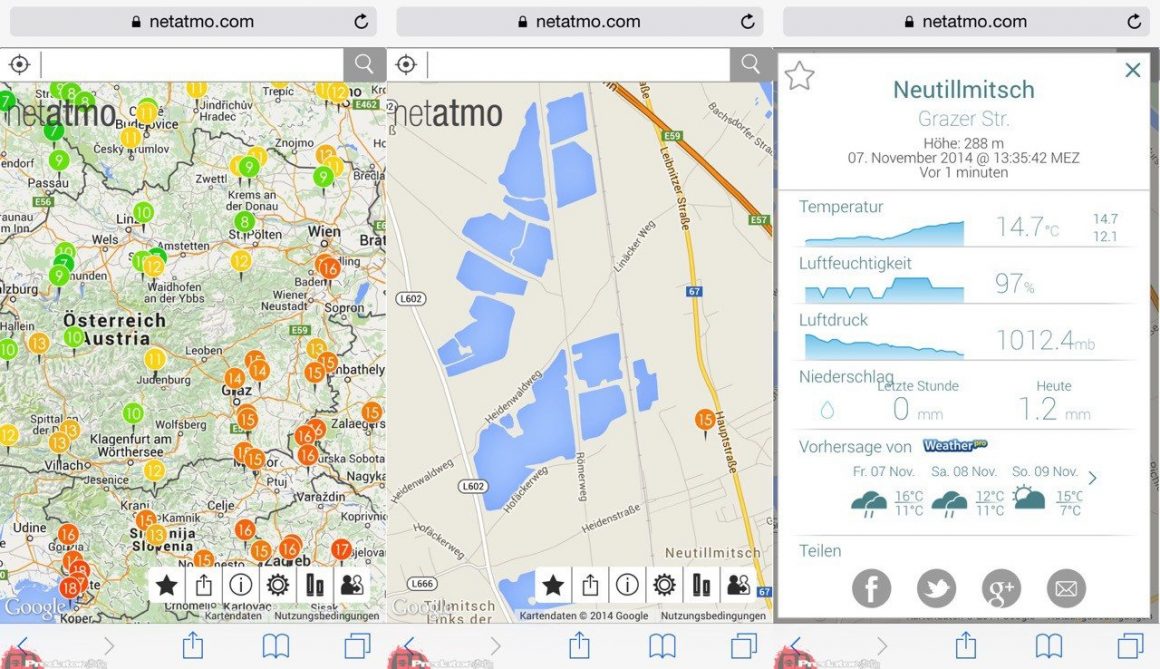Open the info icon on the map toolbar

pyautogui.click(x=627, y=585)
